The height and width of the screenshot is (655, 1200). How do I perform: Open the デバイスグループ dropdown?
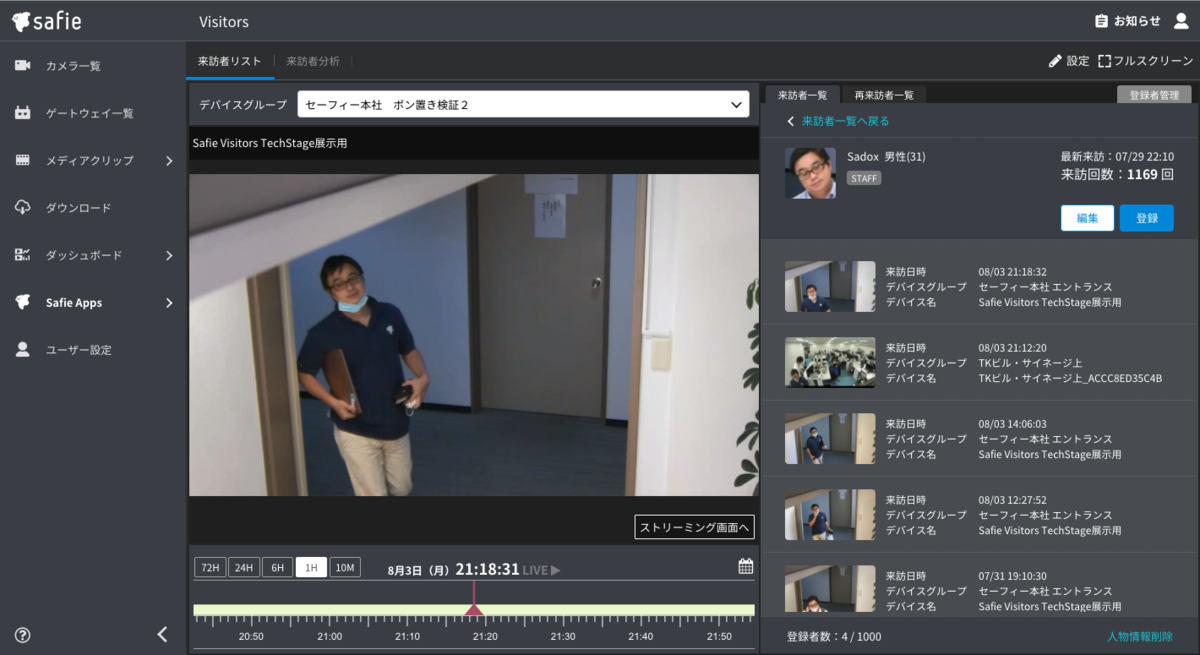[x=523, y=104]
